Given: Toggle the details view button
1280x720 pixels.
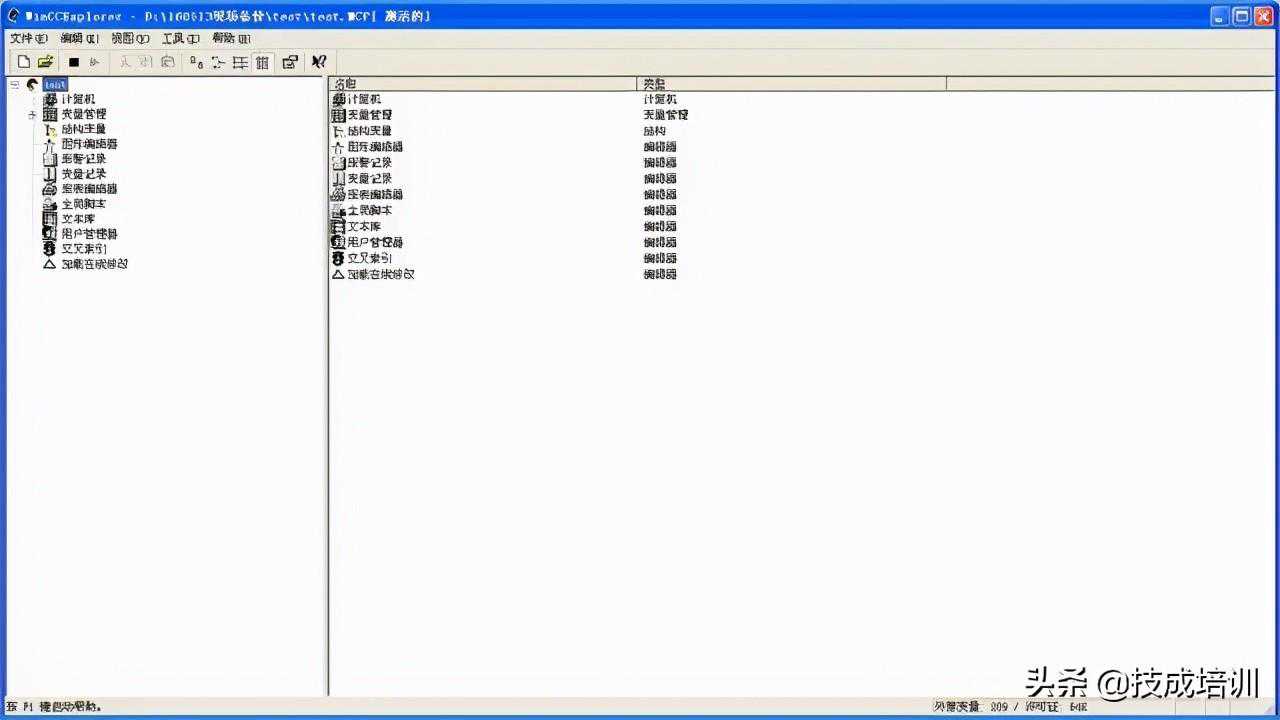Looking at the screenshot, I should (262, 62).
